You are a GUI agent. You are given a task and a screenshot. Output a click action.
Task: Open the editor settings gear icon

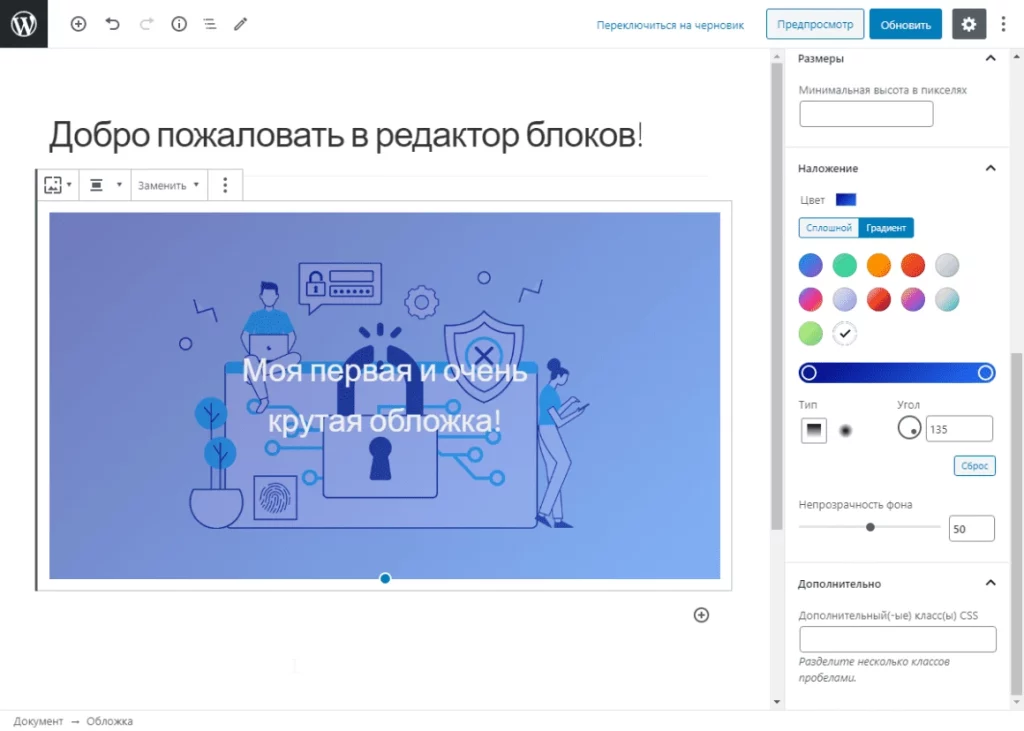pyautogui.click(x=968, y=24)
